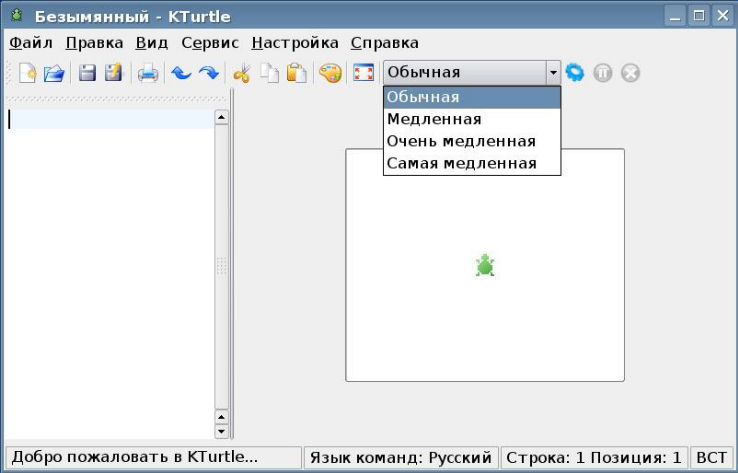Open the Файл menu
The width and height of the screenshot is (738, 473).
(31, 43)
